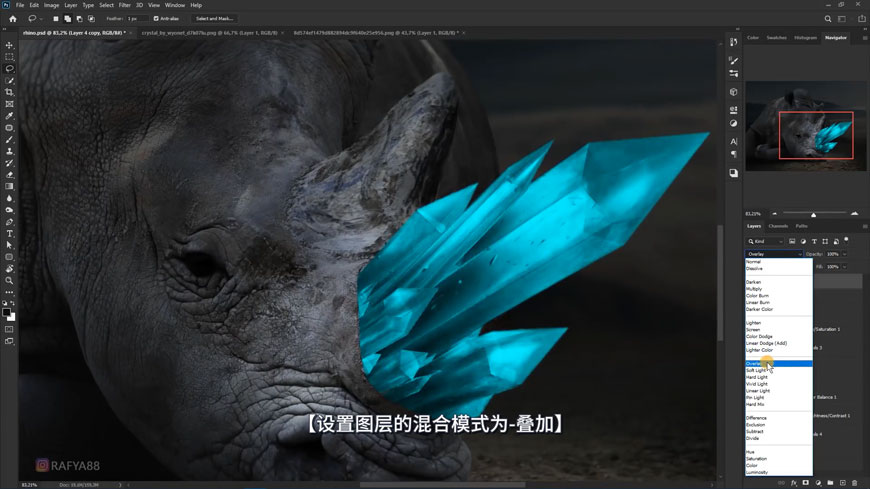Image resolution: width=870 pixels, height=489 pixels.
Task: Select the Brush tool
Action: 9,139
